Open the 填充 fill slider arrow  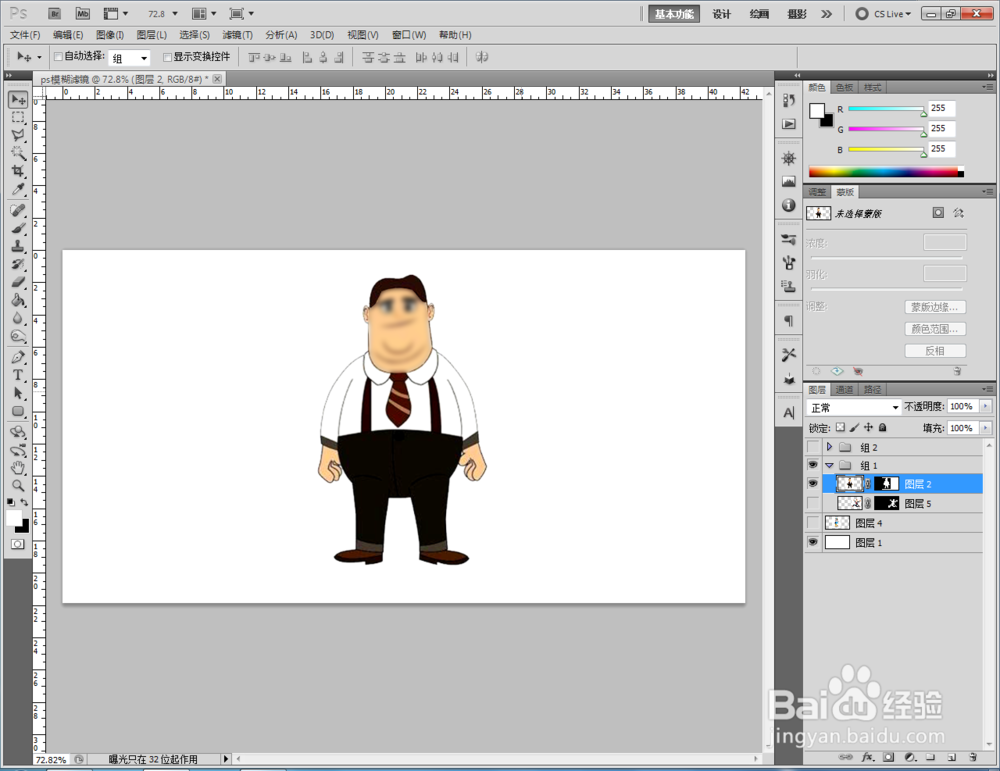point(985,428)
